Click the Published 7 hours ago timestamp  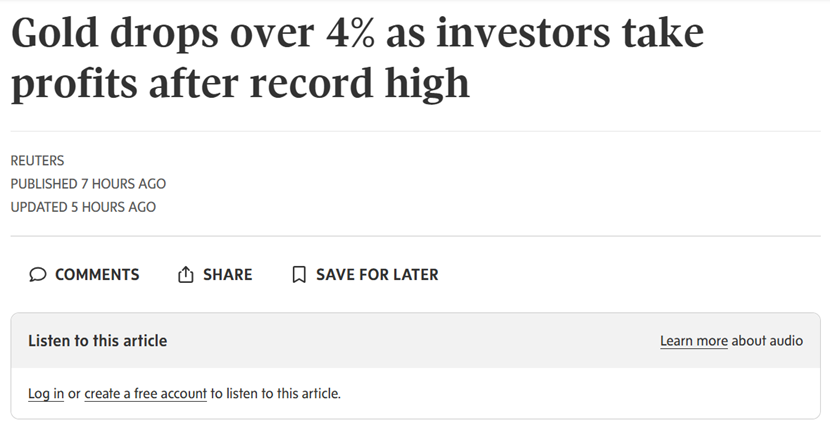88,184
